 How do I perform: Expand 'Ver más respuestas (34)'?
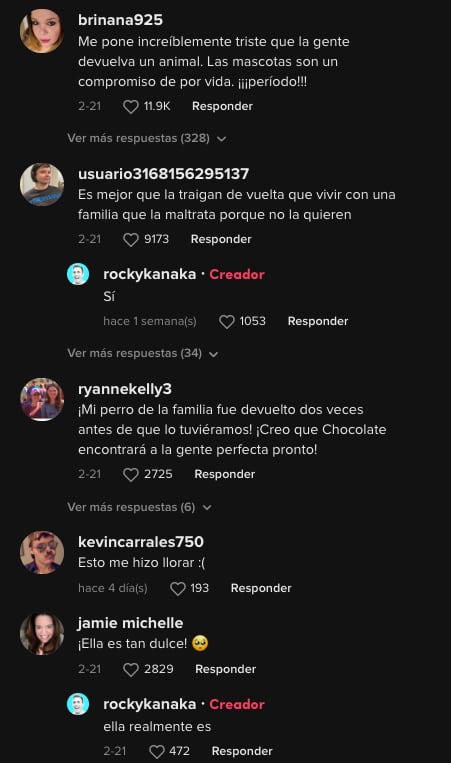coord(143,353)
